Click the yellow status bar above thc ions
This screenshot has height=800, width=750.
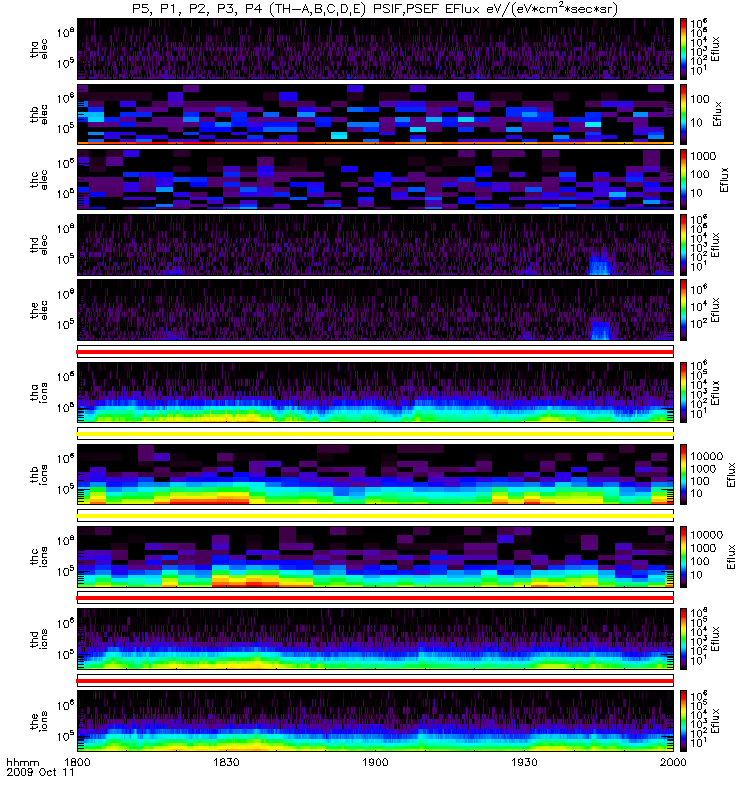tap(375, 516)
